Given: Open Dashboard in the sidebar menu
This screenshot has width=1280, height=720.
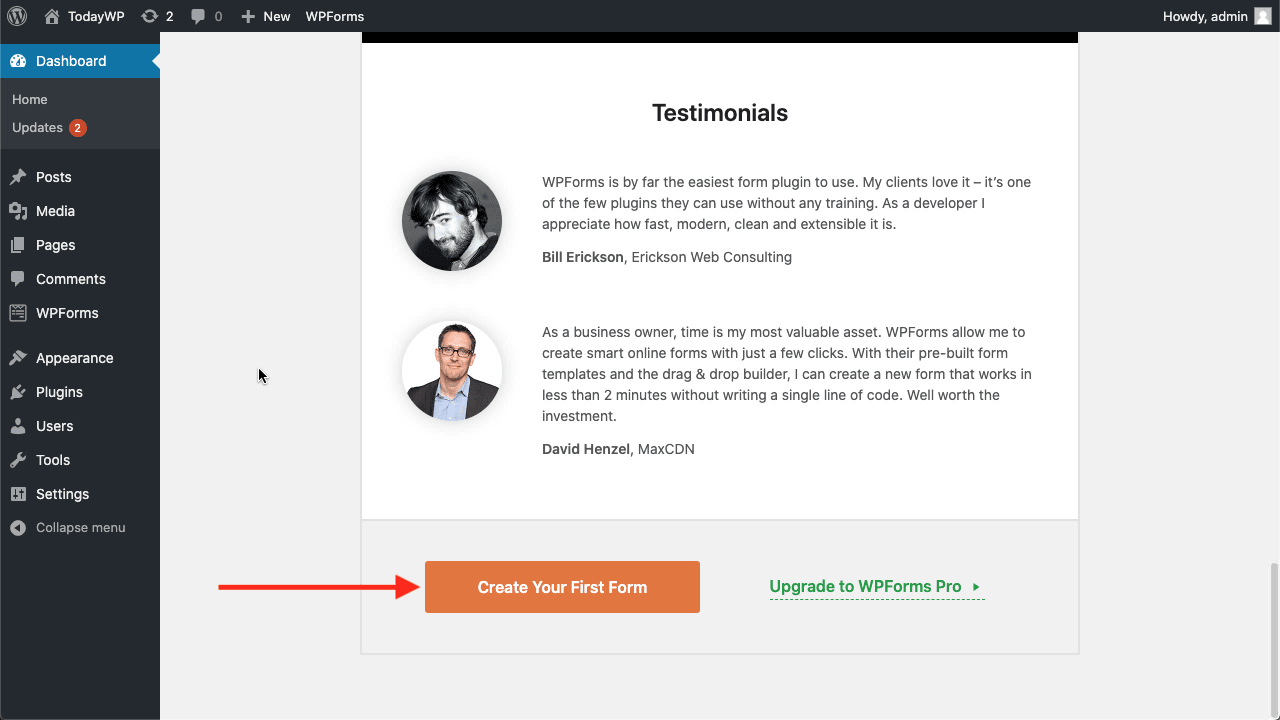Looking at the screenshot, I should point(80,61).
